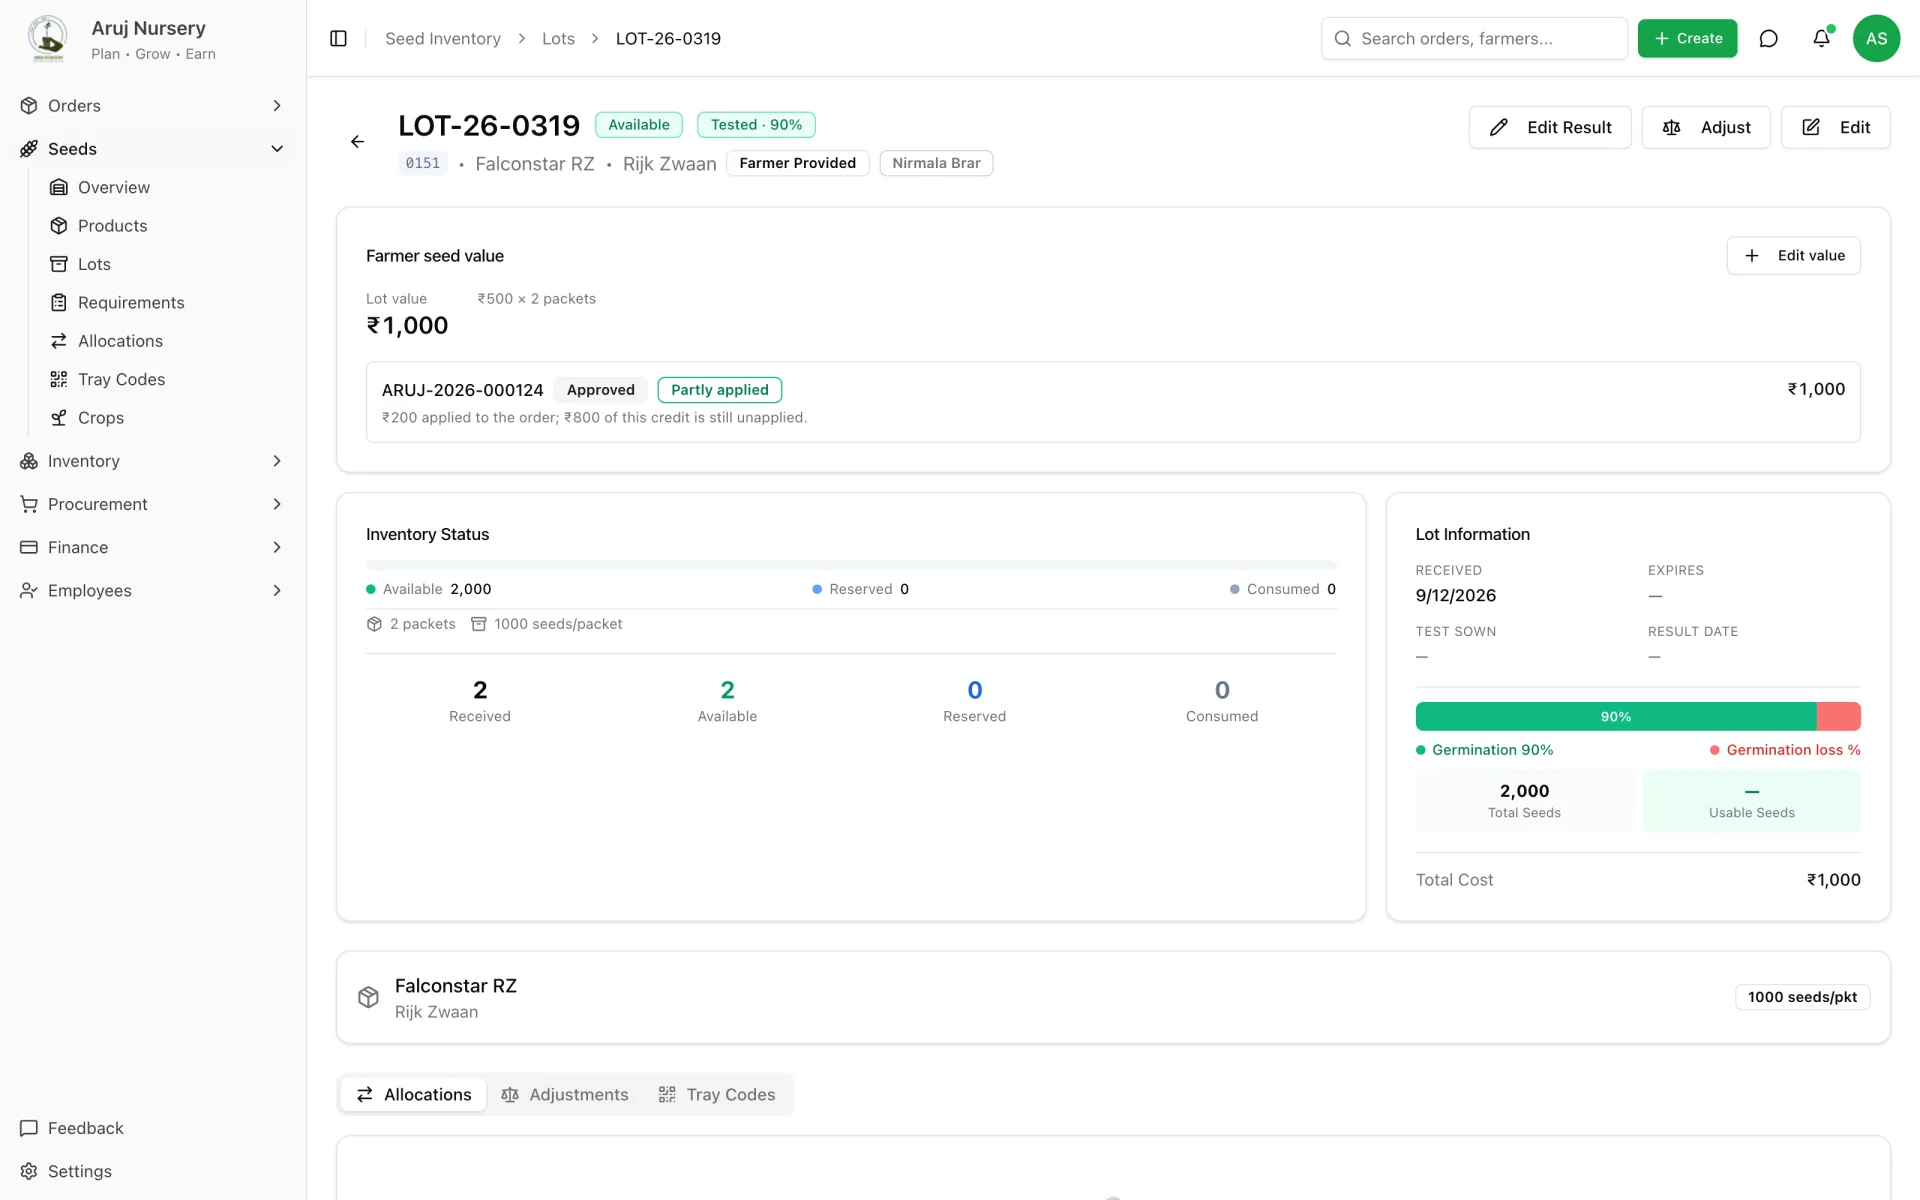Click the back arrow beside LOT-26-0319
The image size is (1920, 1200).
[x=357, y=142]
